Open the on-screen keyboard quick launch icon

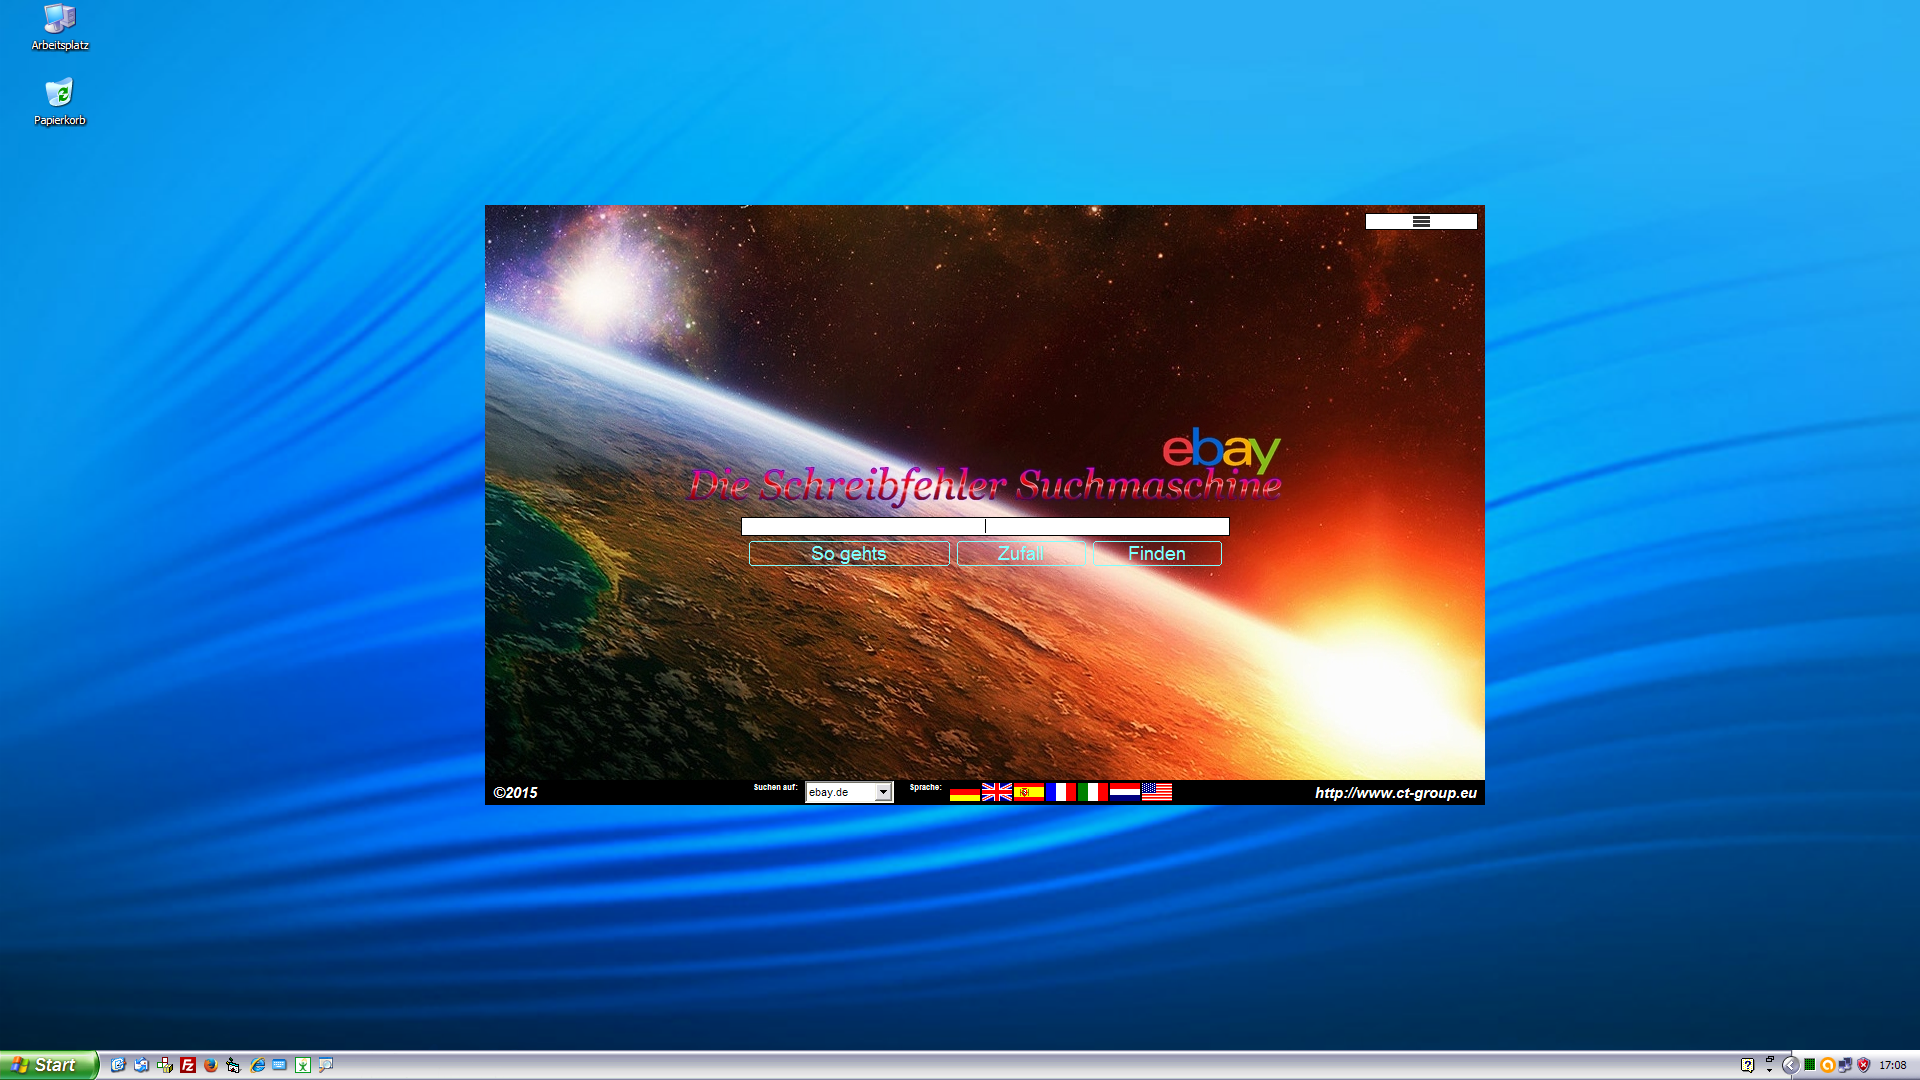[280, 1065]
